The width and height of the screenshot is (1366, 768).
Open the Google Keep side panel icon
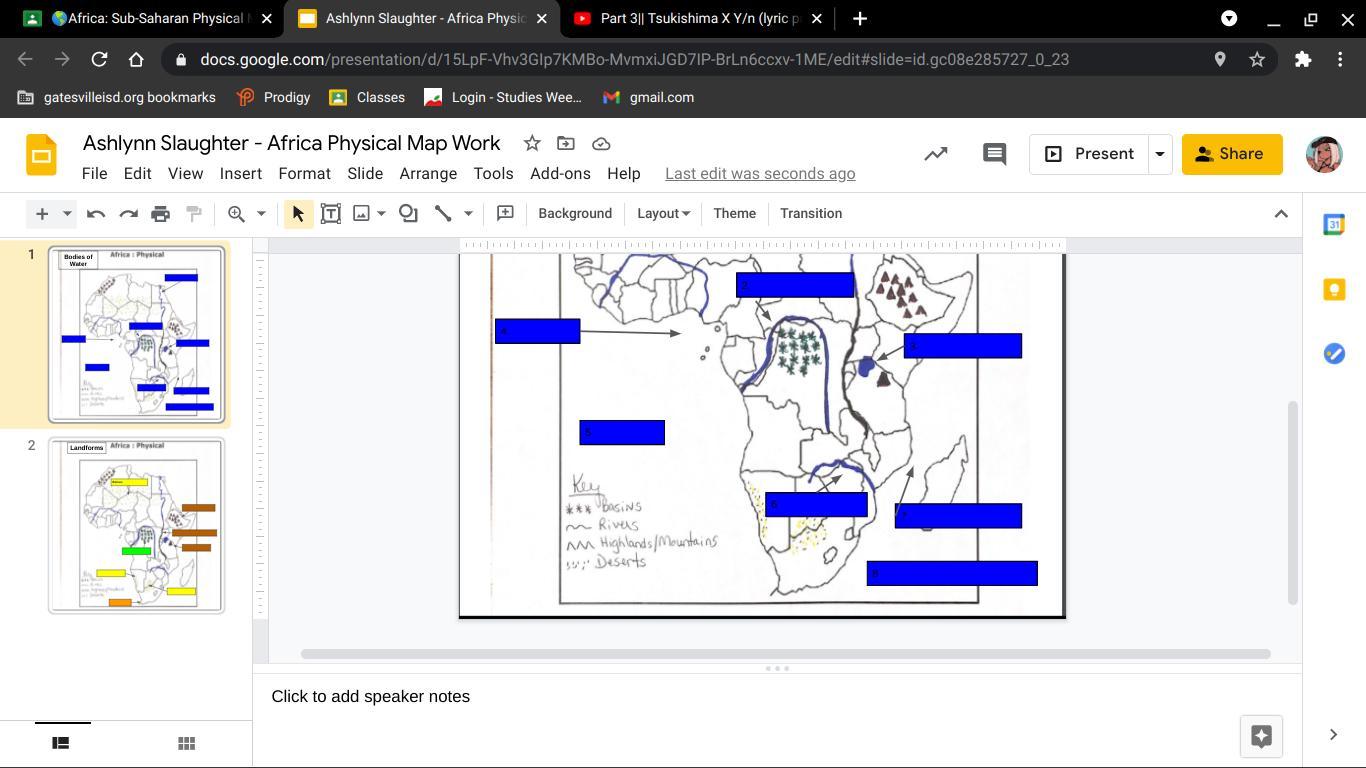point(1334,289)
